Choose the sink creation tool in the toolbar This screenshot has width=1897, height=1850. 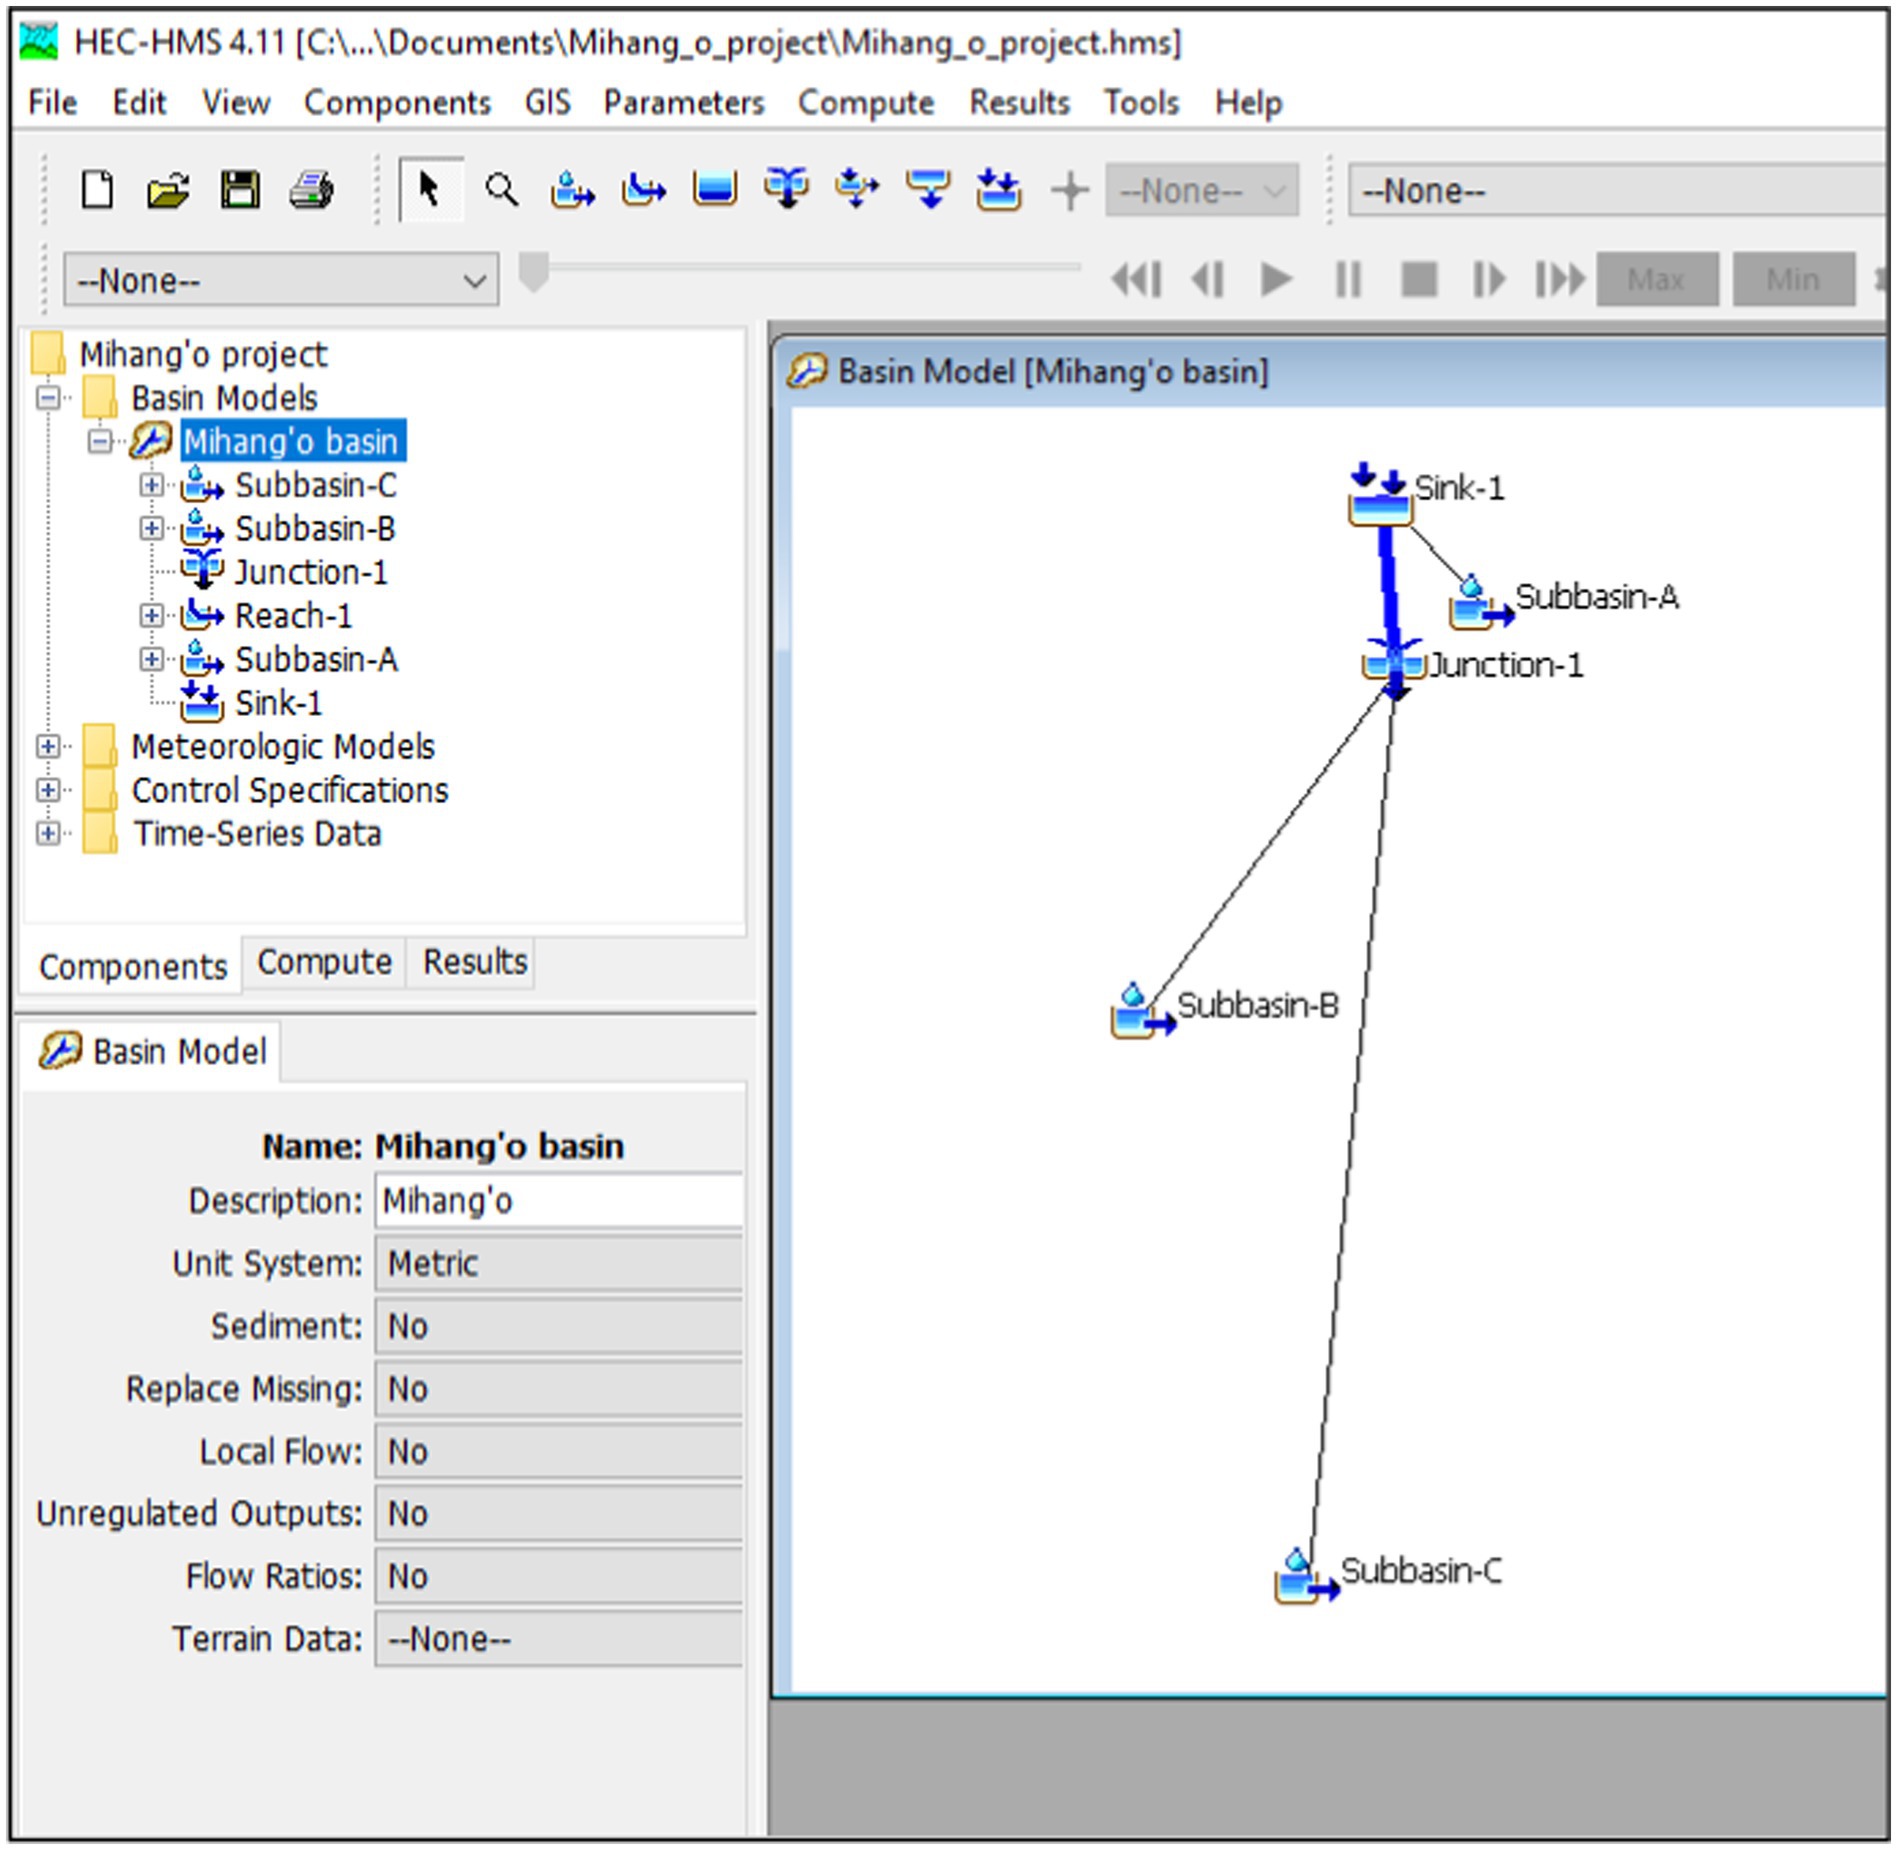click(999, 189)
